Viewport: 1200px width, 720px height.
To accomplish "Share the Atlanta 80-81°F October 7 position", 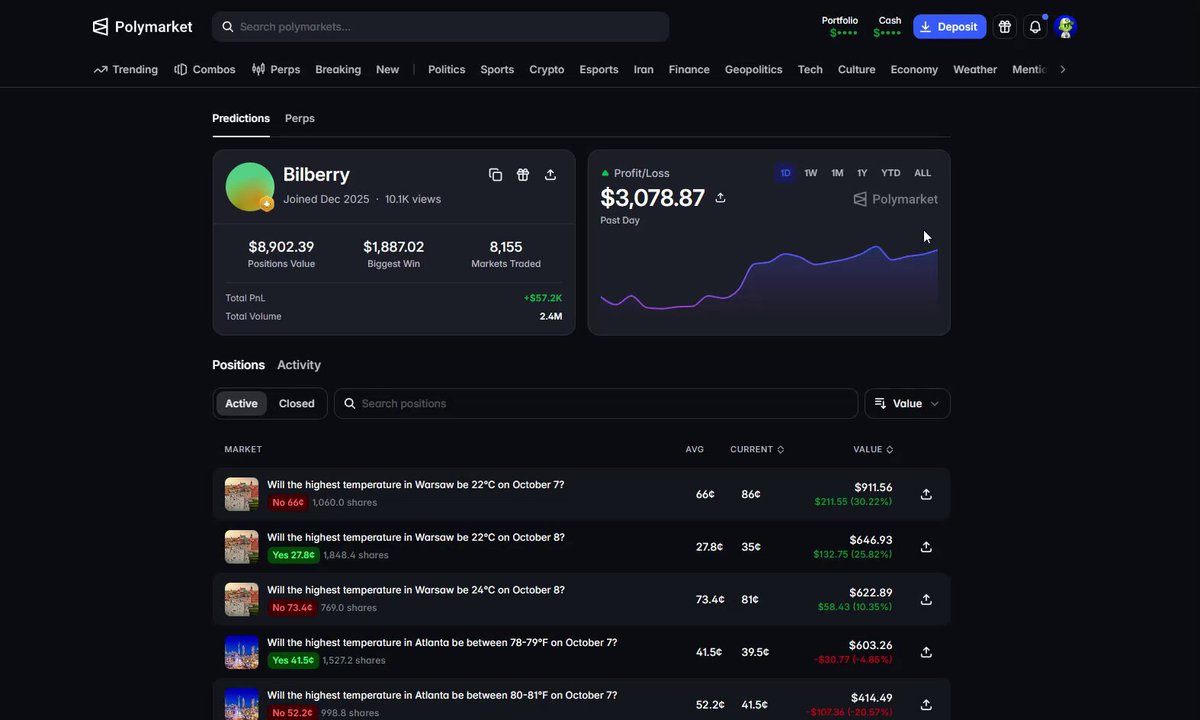I will pos(926,704).
